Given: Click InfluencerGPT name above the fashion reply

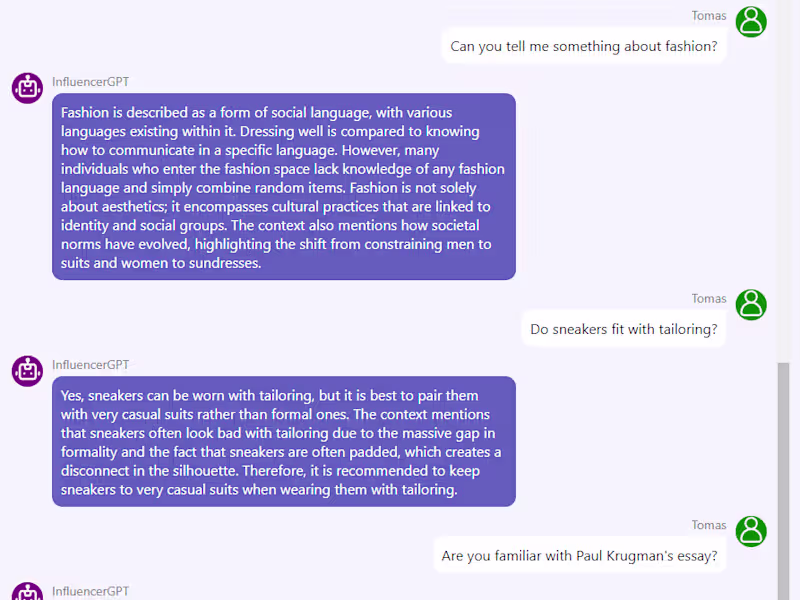Looking at the screenshot, I should [x=90, y=82].
